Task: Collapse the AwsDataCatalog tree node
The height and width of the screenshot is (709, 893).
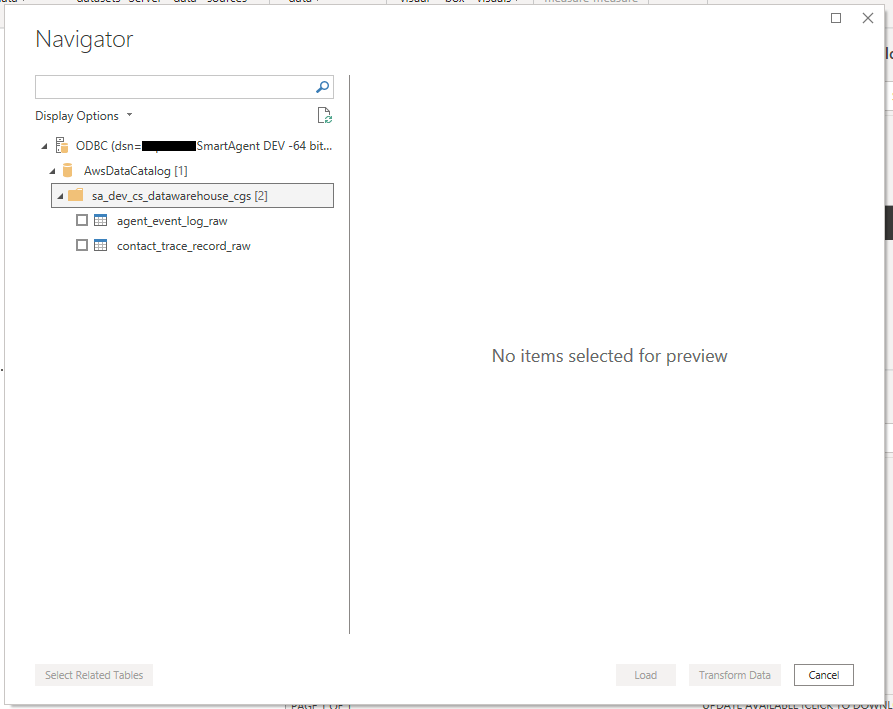Action: coord(52,171)
